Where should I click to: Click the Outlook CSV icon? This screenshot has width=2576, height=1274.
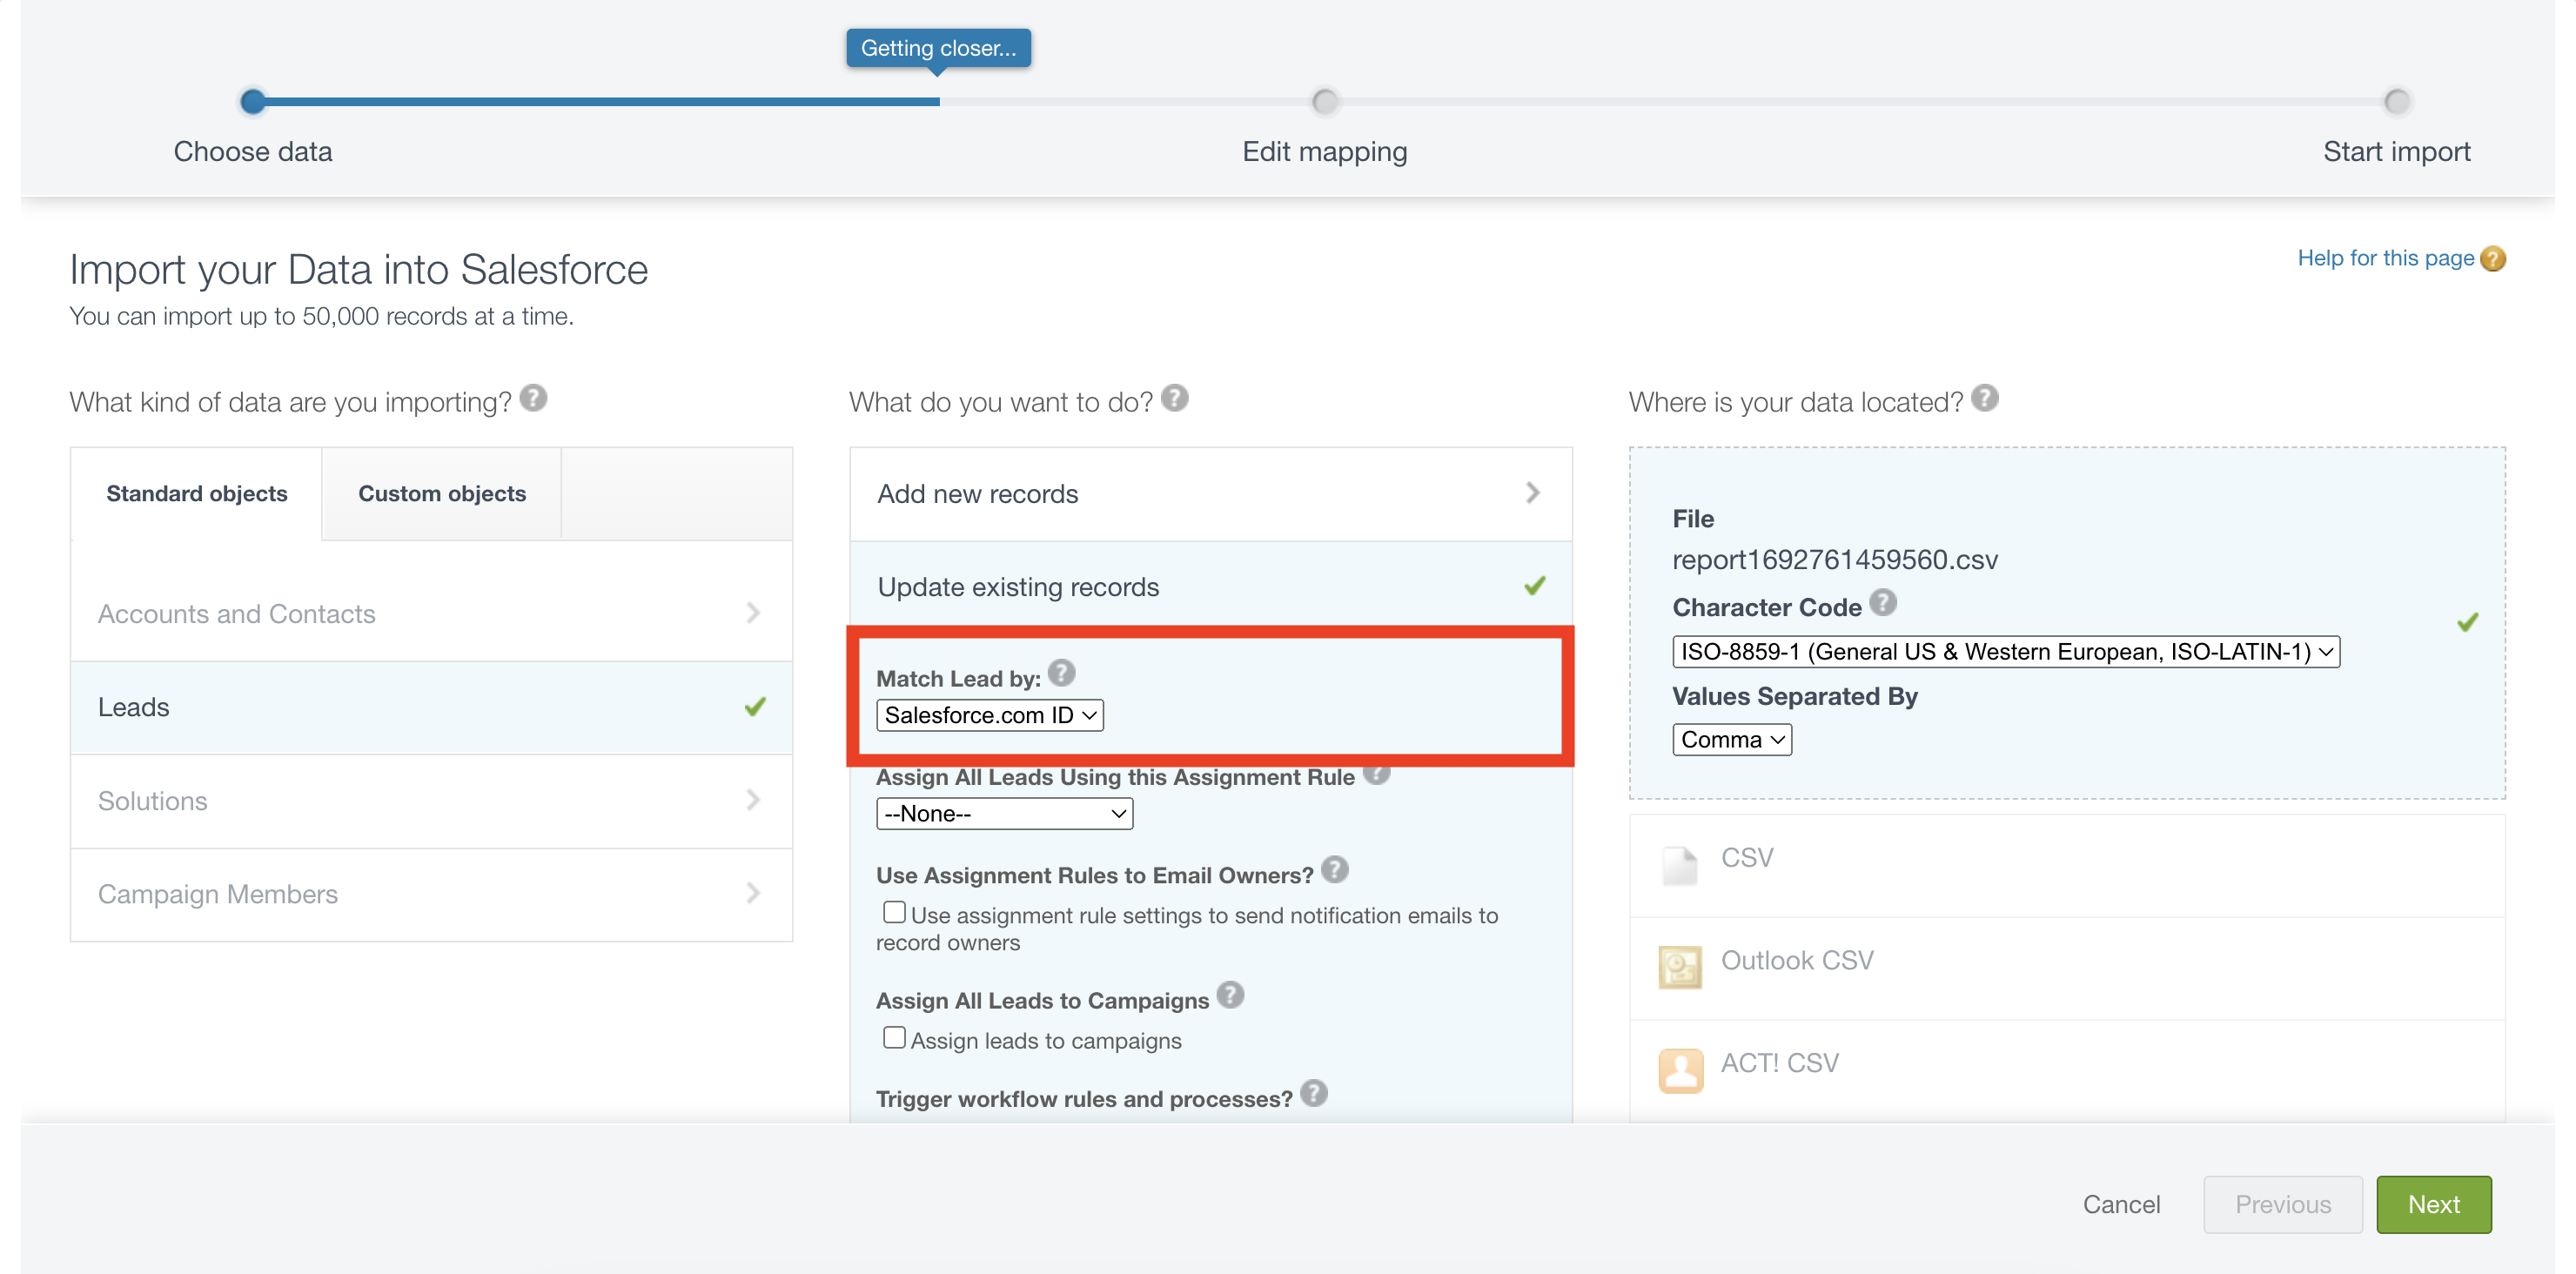pyautogui.click(x=1680, y=967)
